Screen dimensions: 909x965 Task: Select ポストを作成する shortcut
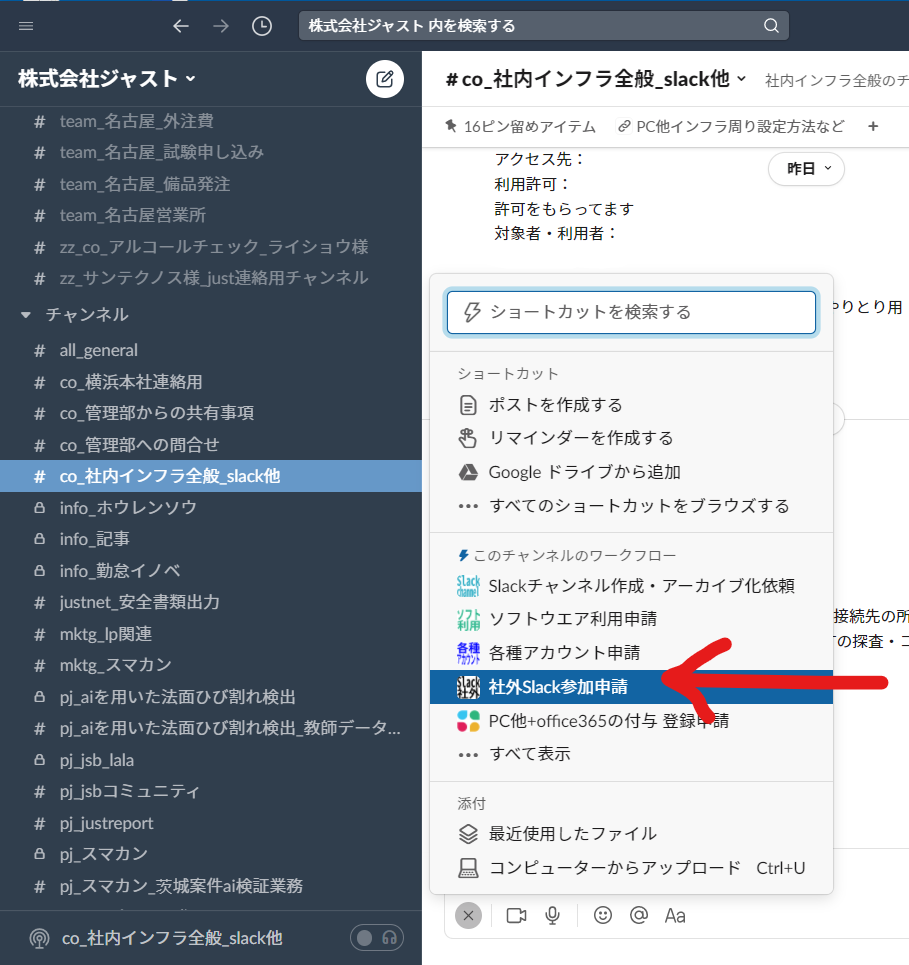[631, 405]
